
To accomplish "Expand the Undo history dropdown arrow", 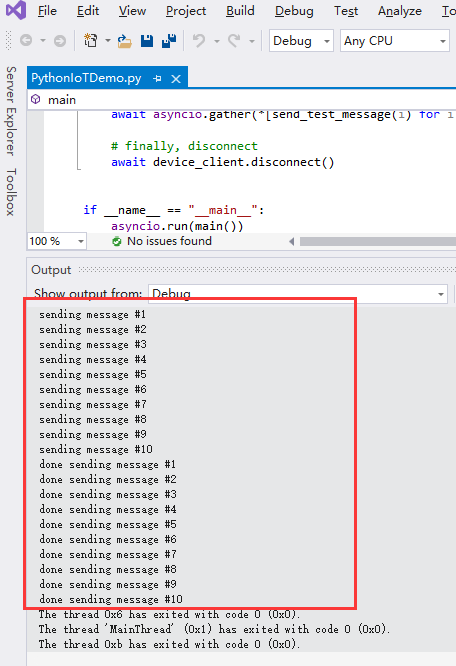I will (217, 41).
